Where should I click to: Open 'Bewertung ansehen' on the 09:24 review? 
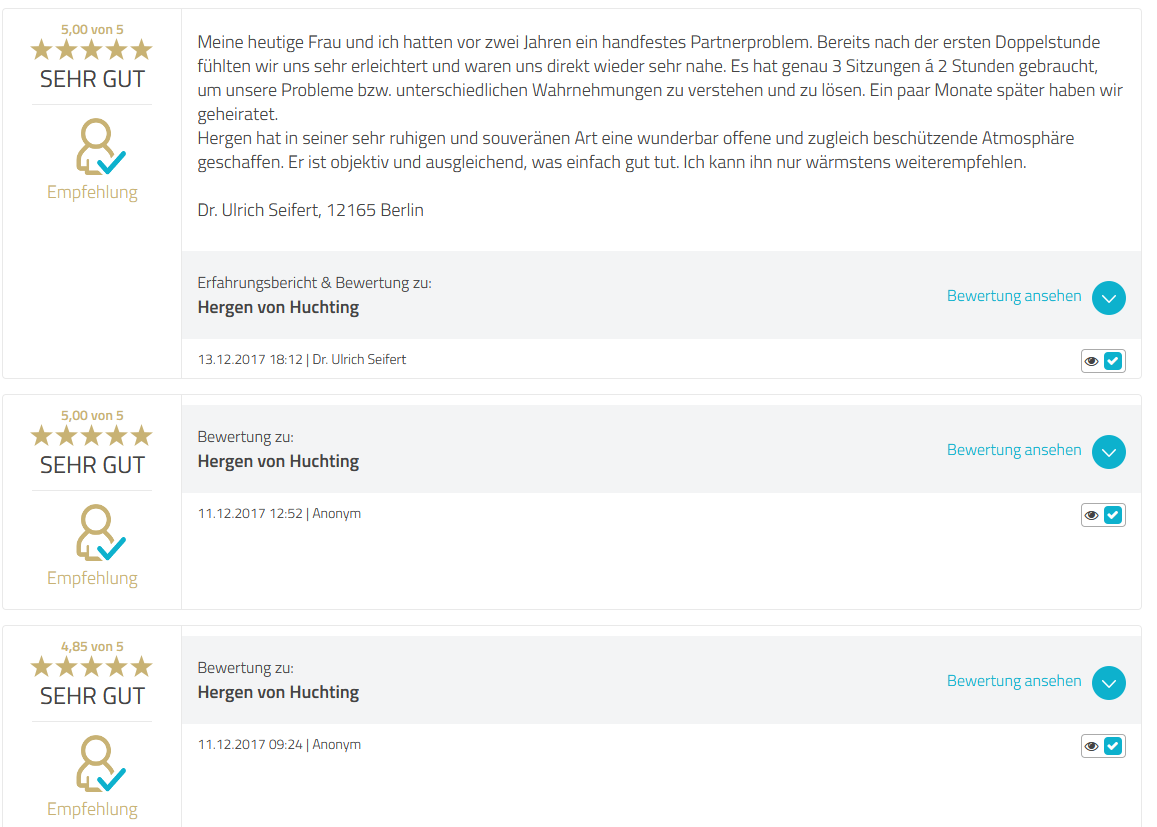click(1014, 681)
